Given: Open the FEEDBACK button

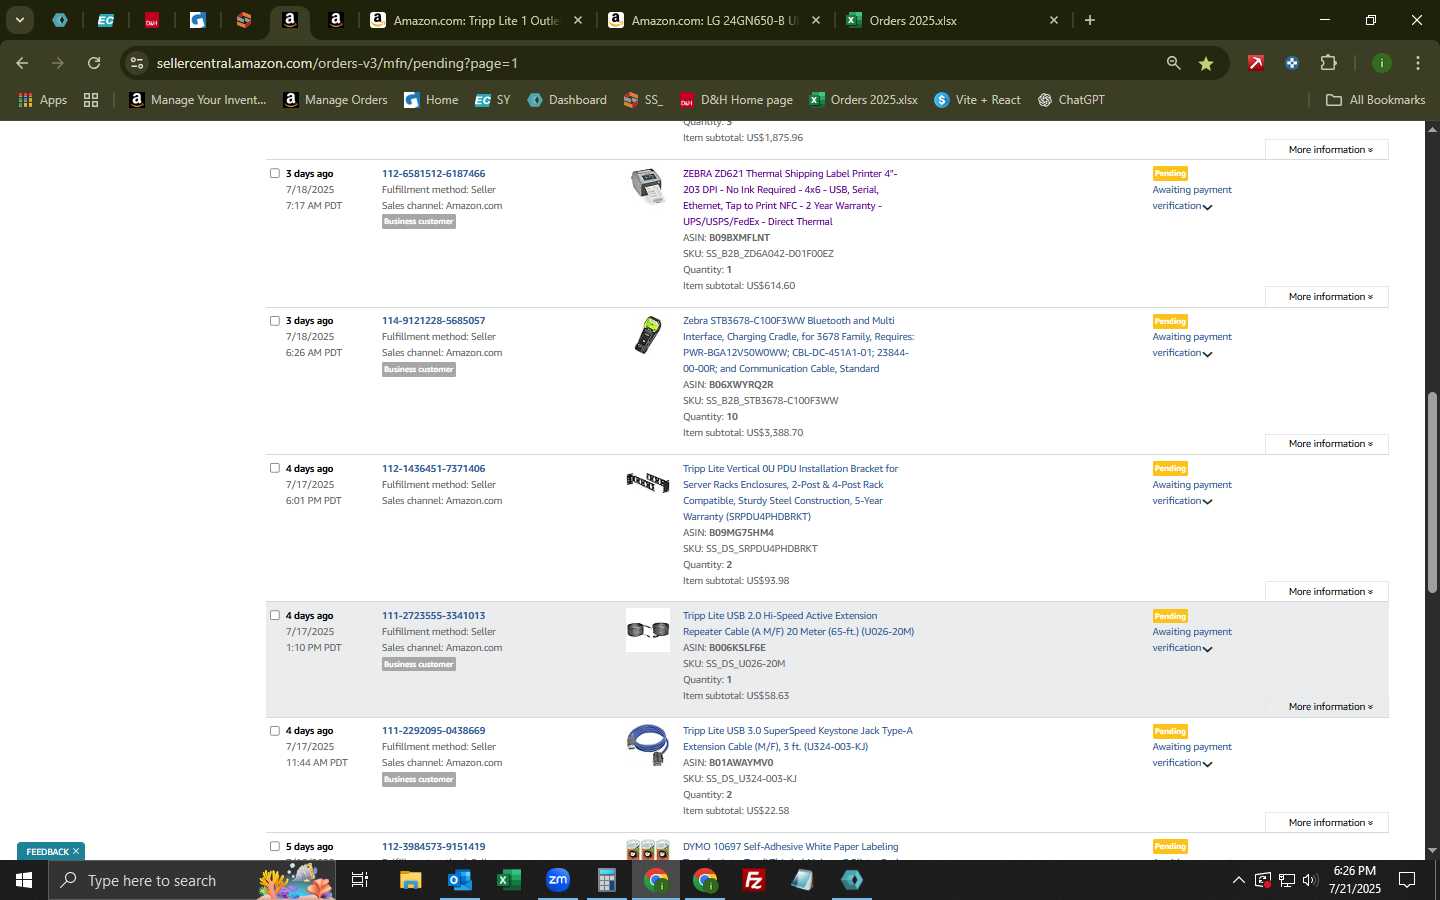Looking at the screenshot, I should coord(47,852).
